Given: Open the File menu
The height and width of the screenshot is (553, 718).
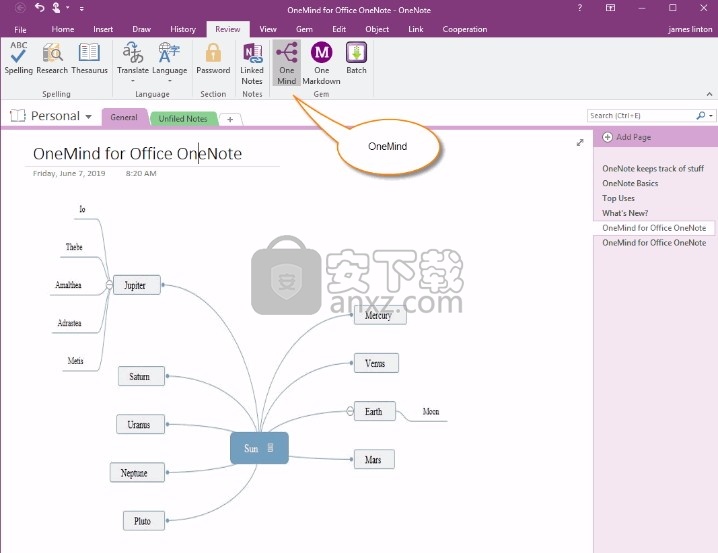Looking at the screenshot, I should [20, 29].
